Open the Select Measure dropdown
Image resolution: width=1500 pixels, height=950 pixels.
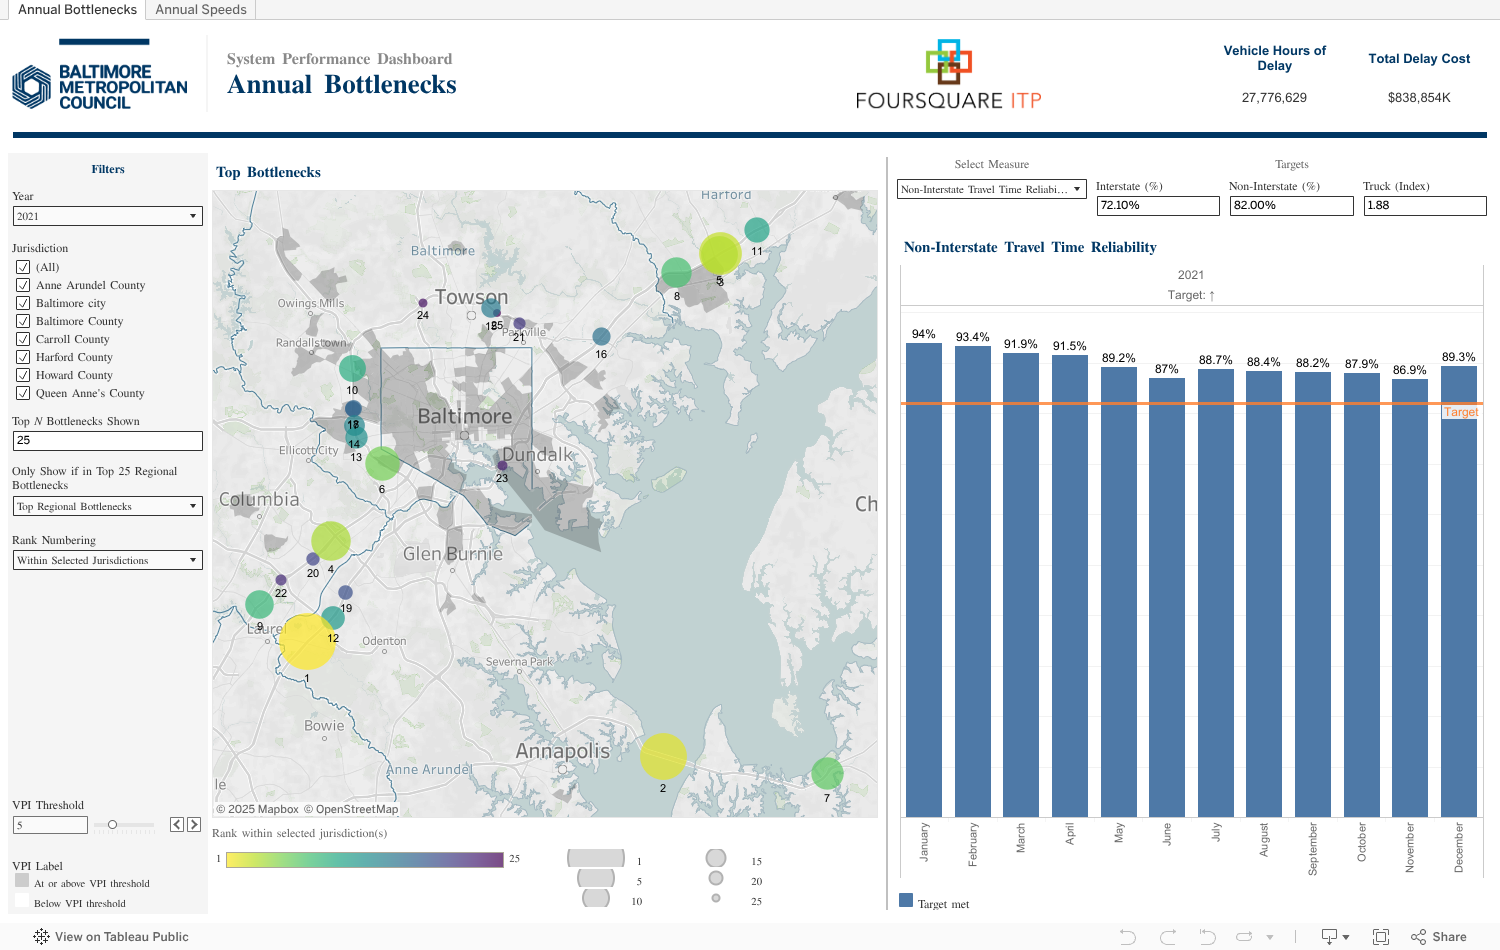pyautogui.click(x=991, y=189)
